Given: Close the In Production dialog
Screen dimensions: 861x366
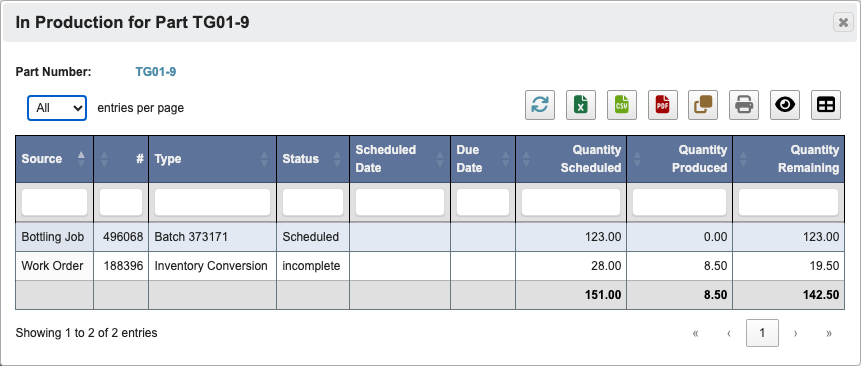Looking at the screenshot, I should pyautogui.click(x=843, y=22).
